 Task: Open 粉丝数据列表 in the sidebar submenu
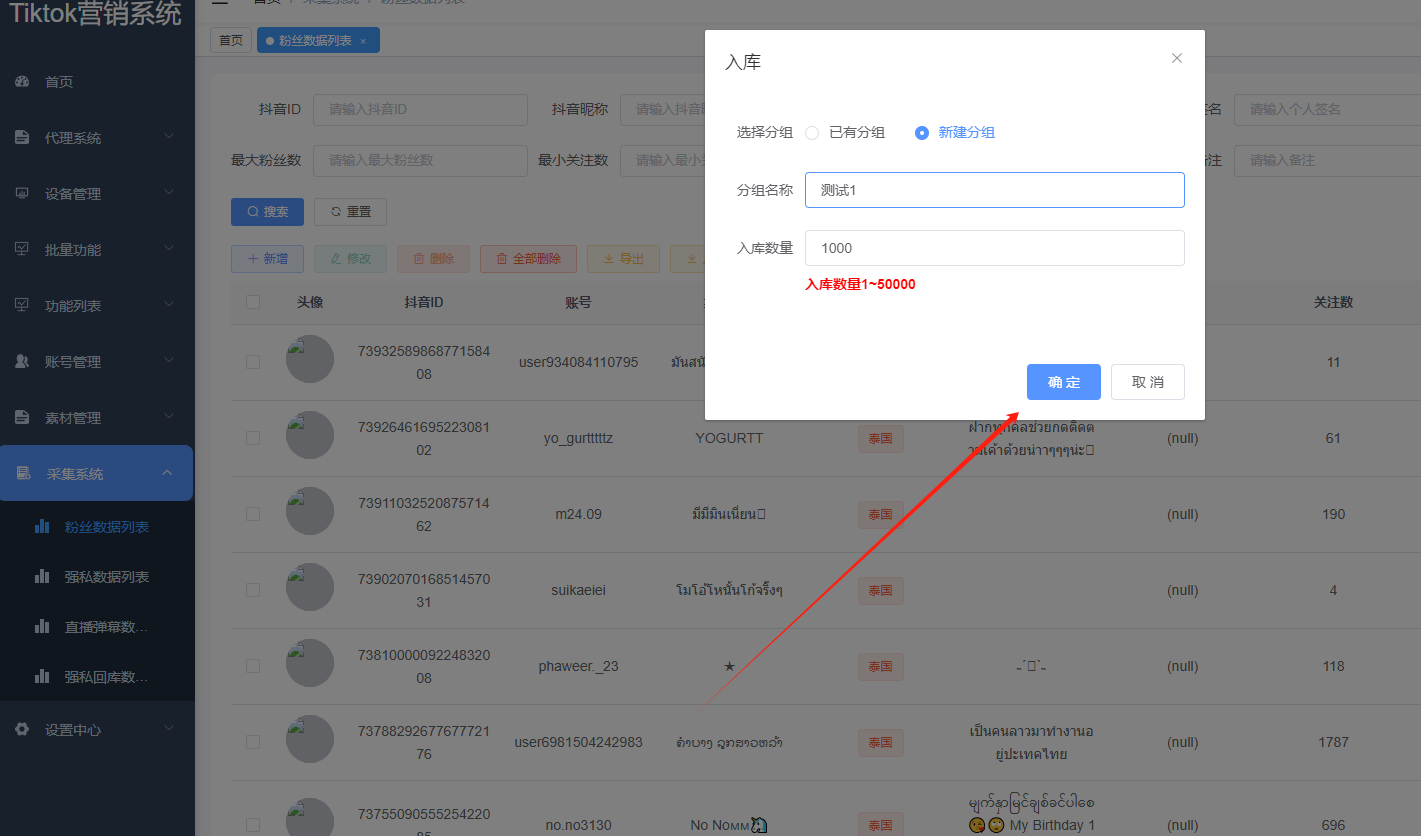click(x=107, y=526)
